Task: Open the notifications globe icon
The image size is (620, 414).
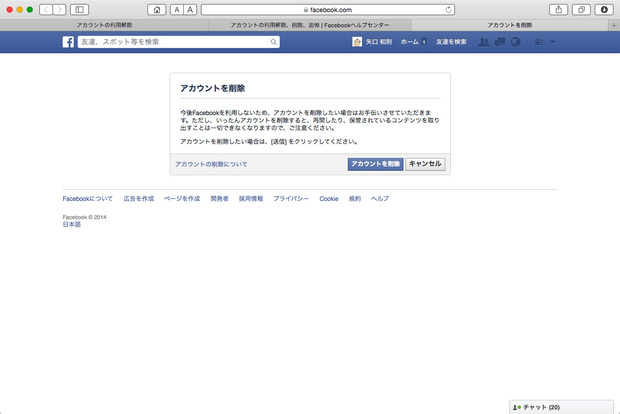Action: click(516, 43)
